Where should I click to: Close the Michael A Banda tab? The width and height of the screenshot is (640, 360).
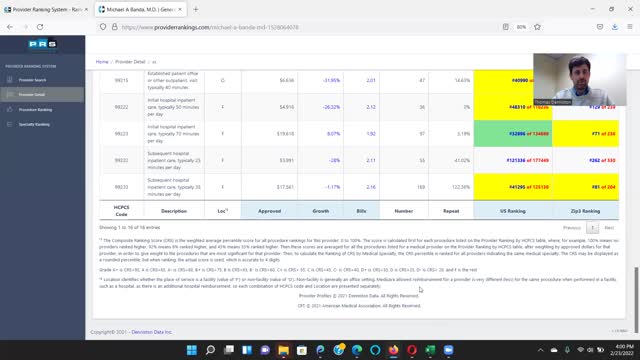tap(180, 9)
